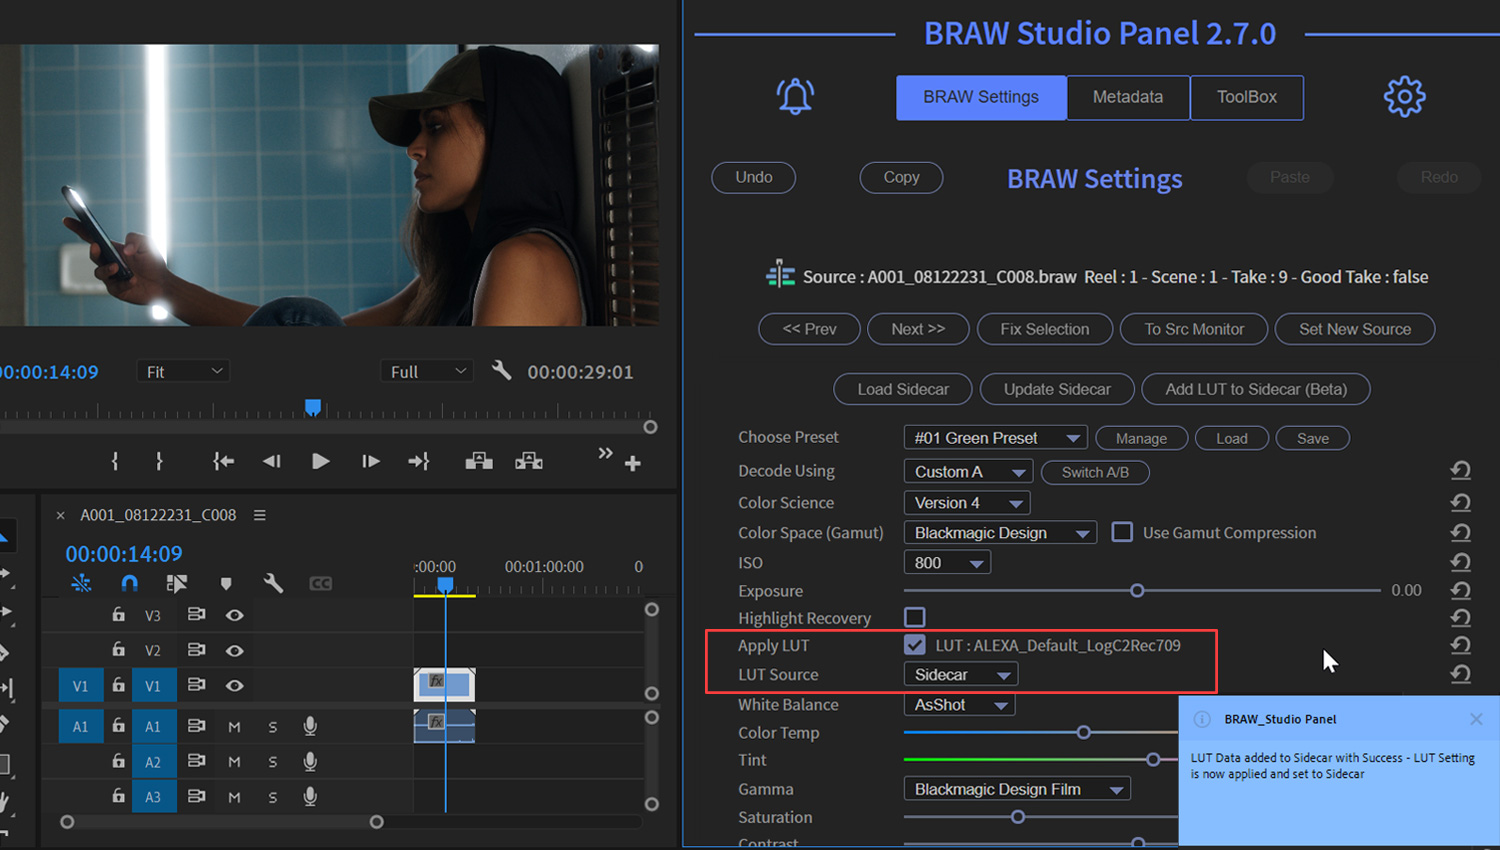The height and width of the screenshot is (850, 1500).
Task: Open the LUT Source Sidecar dropdown
Action: (x=960, y=674)
